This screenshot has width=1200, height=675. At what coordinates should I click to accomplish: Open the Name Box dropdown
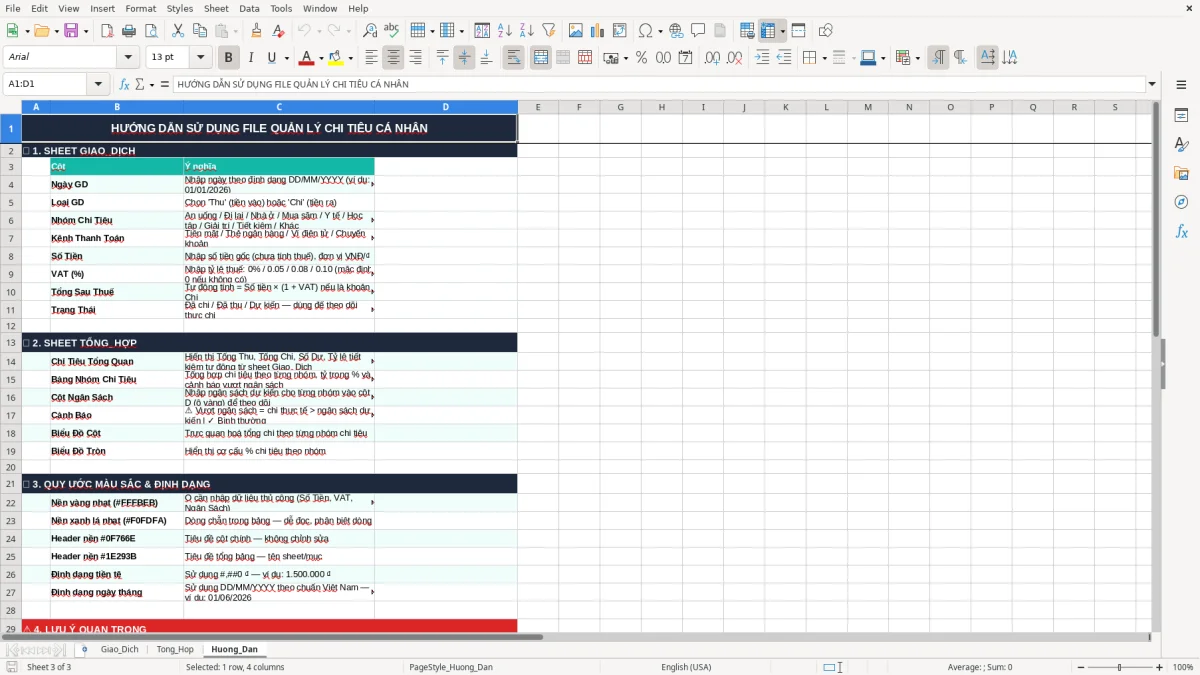click(x=98, y=84)
